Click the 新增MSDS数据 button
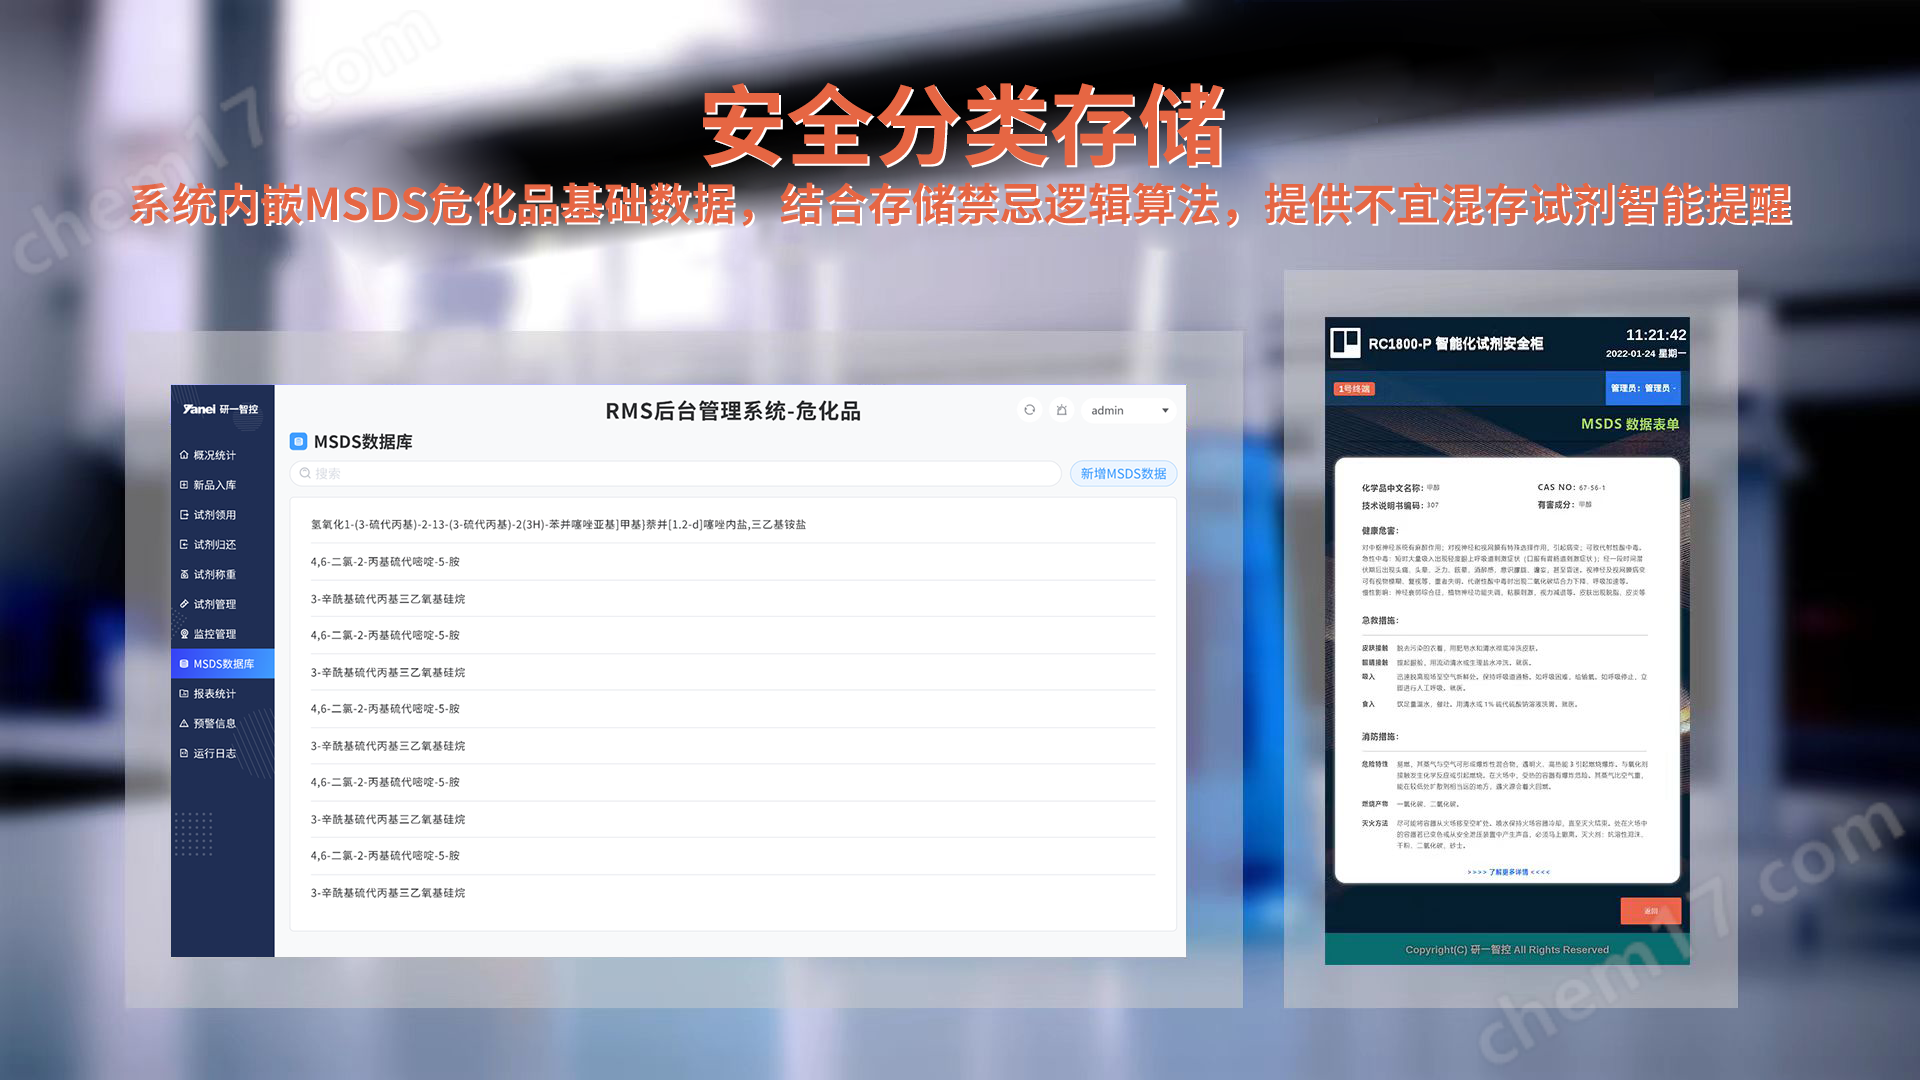The width and height of the screenshot is (1920, 1080). [x=1123, y=473]
